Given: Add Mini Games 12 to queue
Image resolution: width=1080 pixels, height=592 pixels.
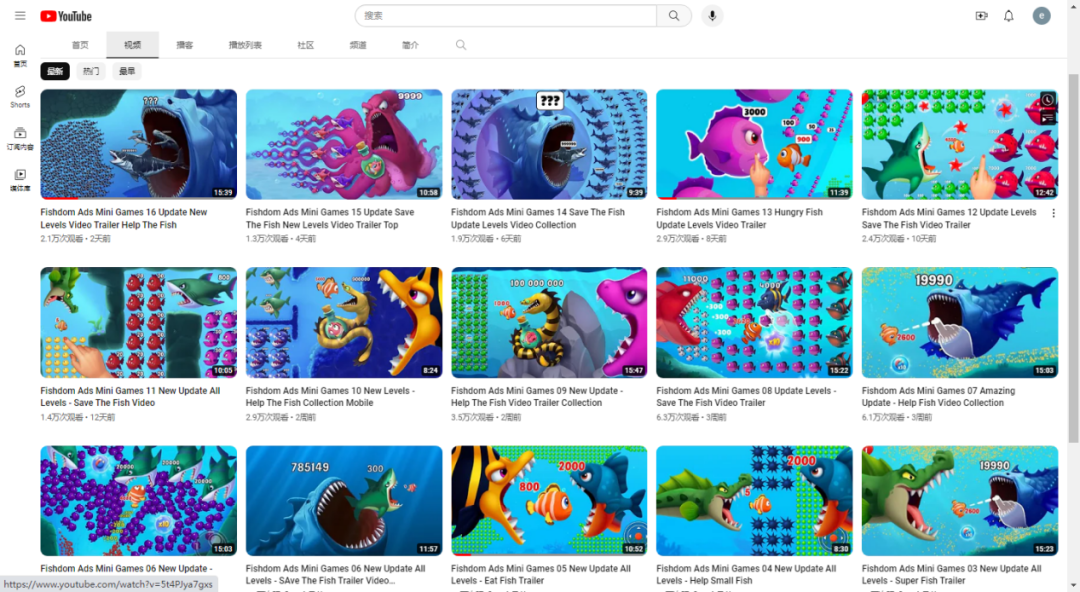Looking at the screenshot, I should (x=1047, y=118).
